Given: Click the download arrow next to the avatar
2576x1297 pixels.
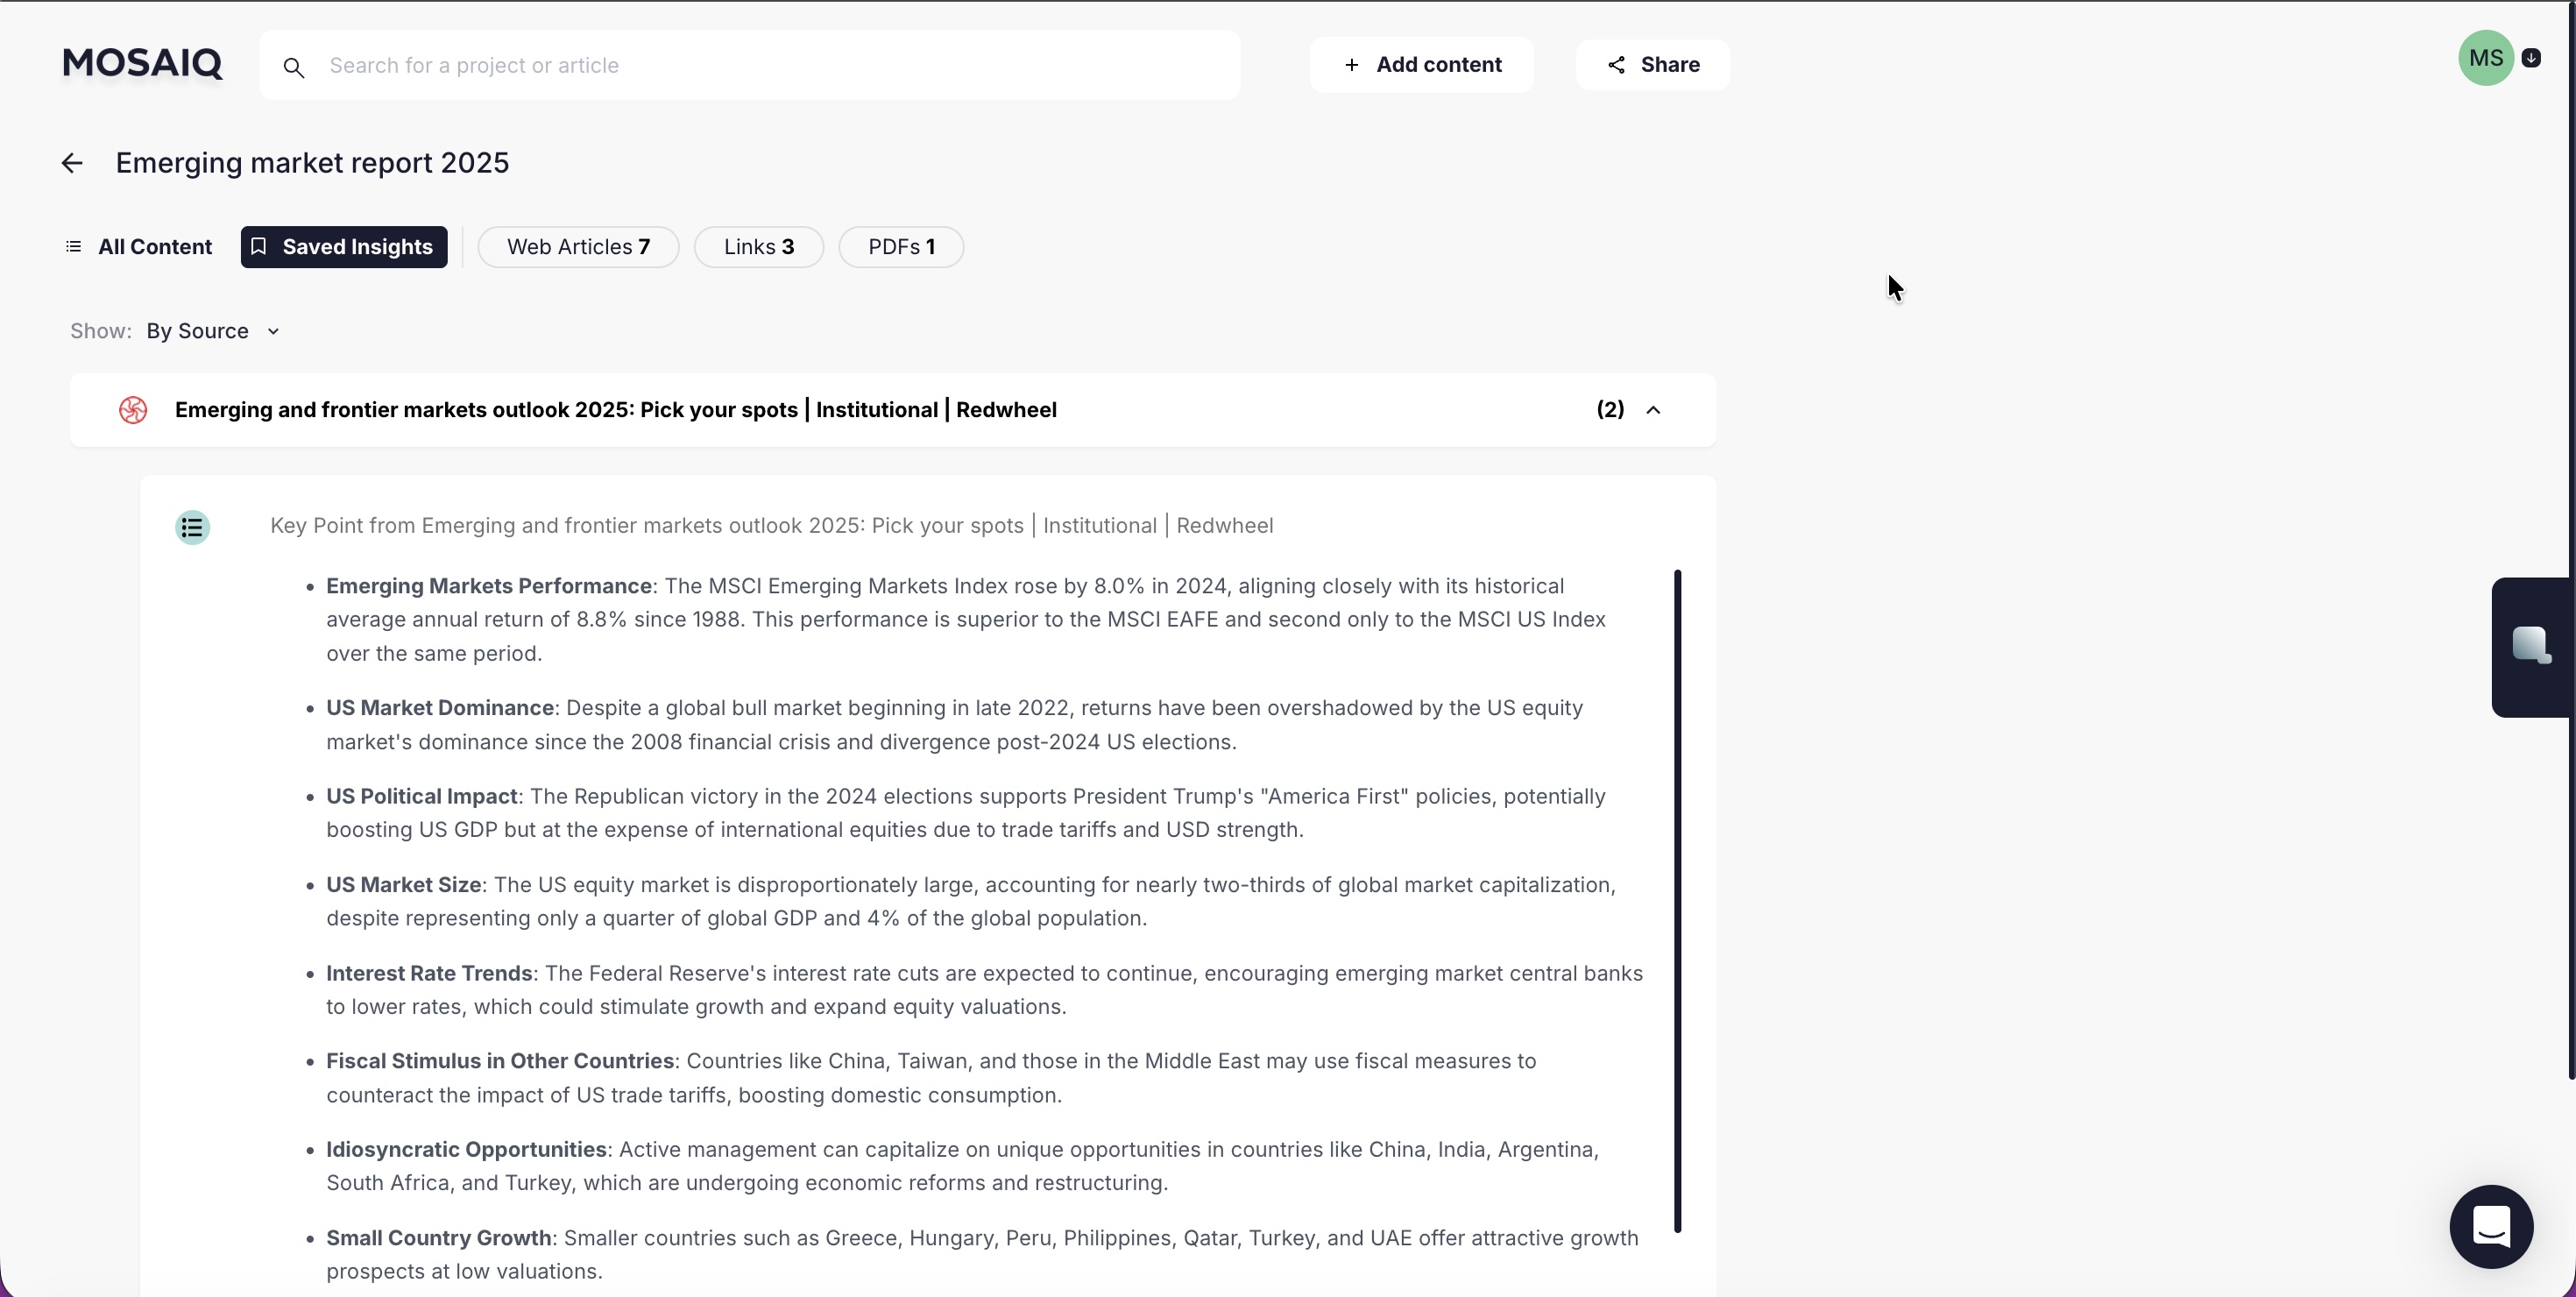Looking at the screenshot, I should pyautogui.click(x=2533, y=58).
